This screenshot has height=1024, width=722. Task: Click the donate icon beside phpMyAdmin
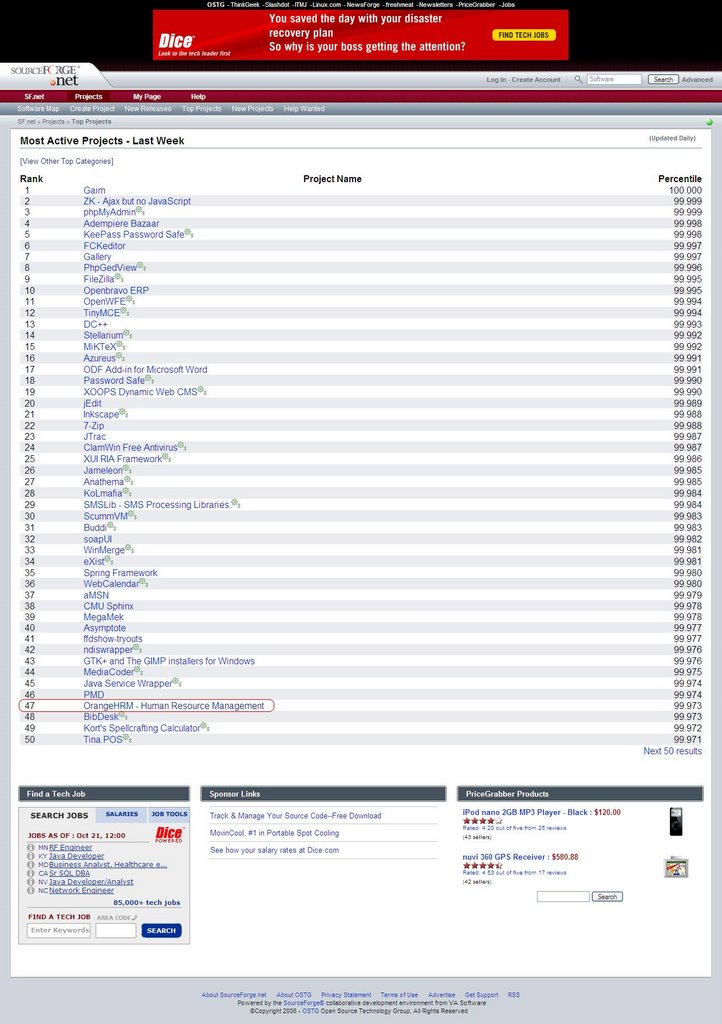tap(140, 212)
